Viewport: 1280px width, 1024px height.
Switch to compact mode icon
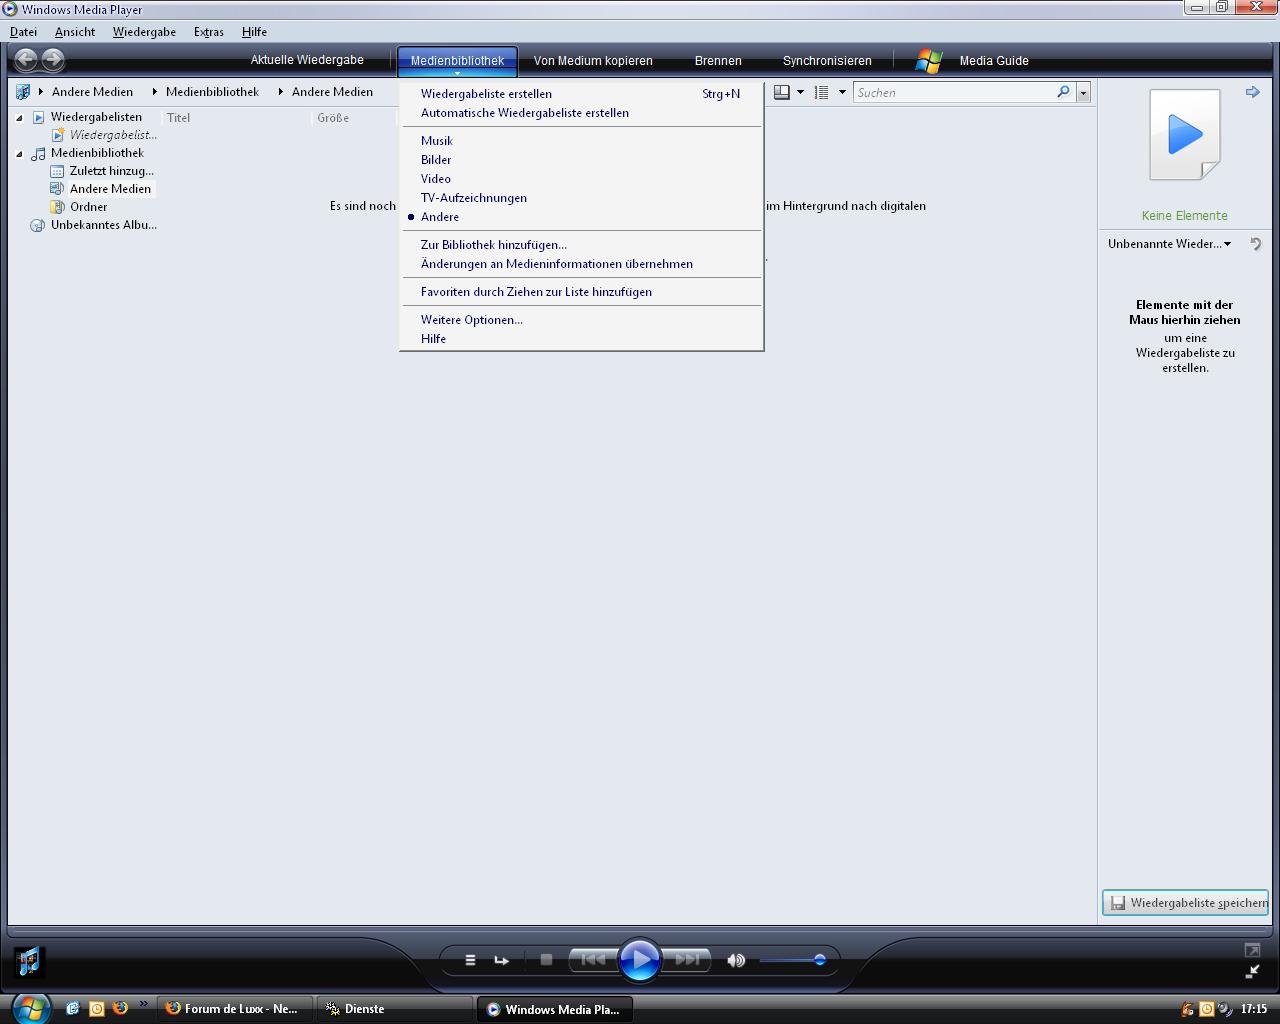pos(1252,971)
